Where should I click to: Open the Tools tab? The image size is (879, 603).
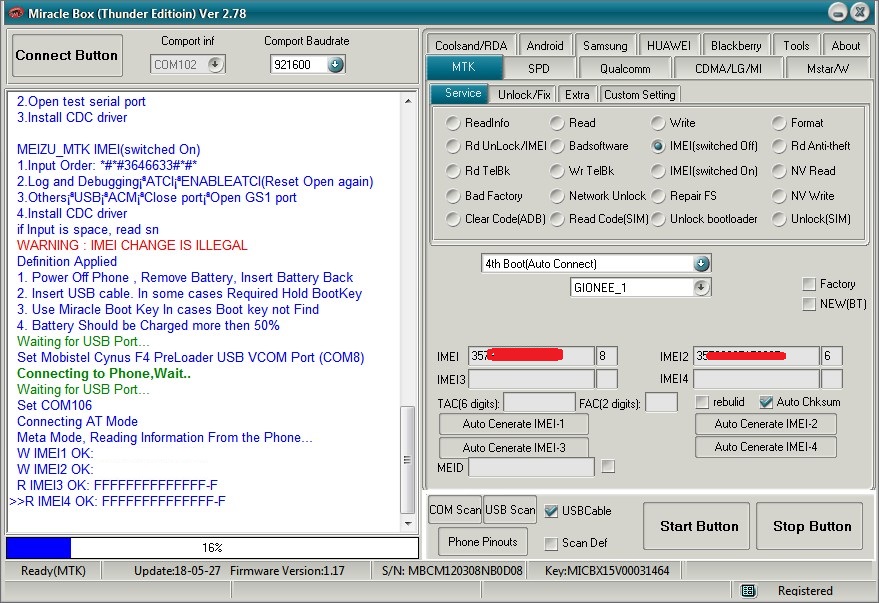(796, 45)
